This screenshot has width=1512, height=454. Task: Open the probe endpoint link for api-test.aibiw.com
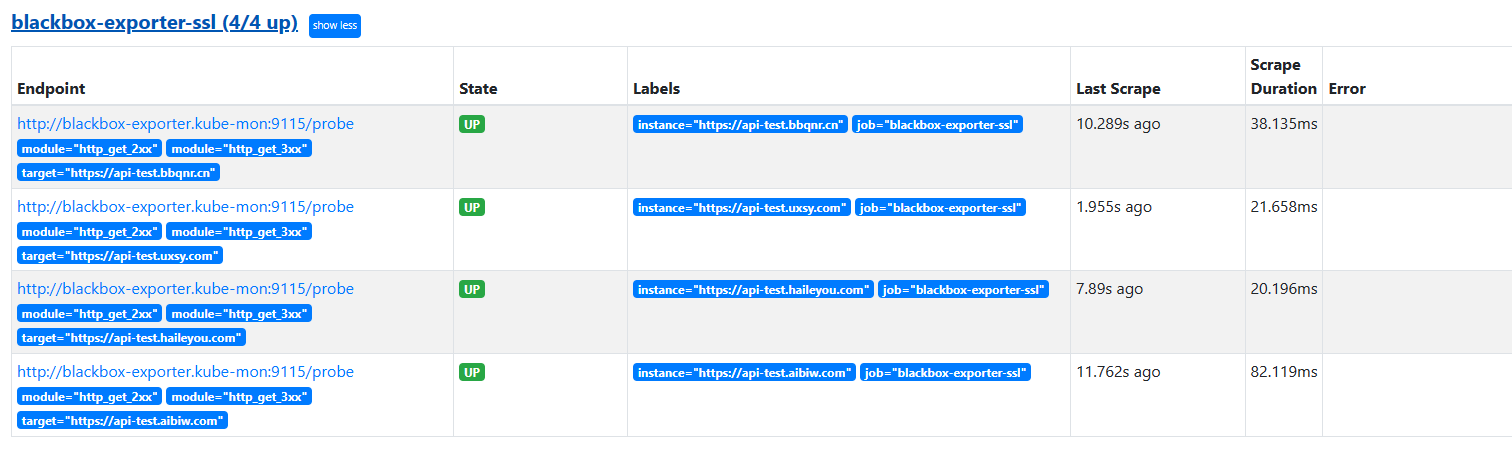point(185,372)
